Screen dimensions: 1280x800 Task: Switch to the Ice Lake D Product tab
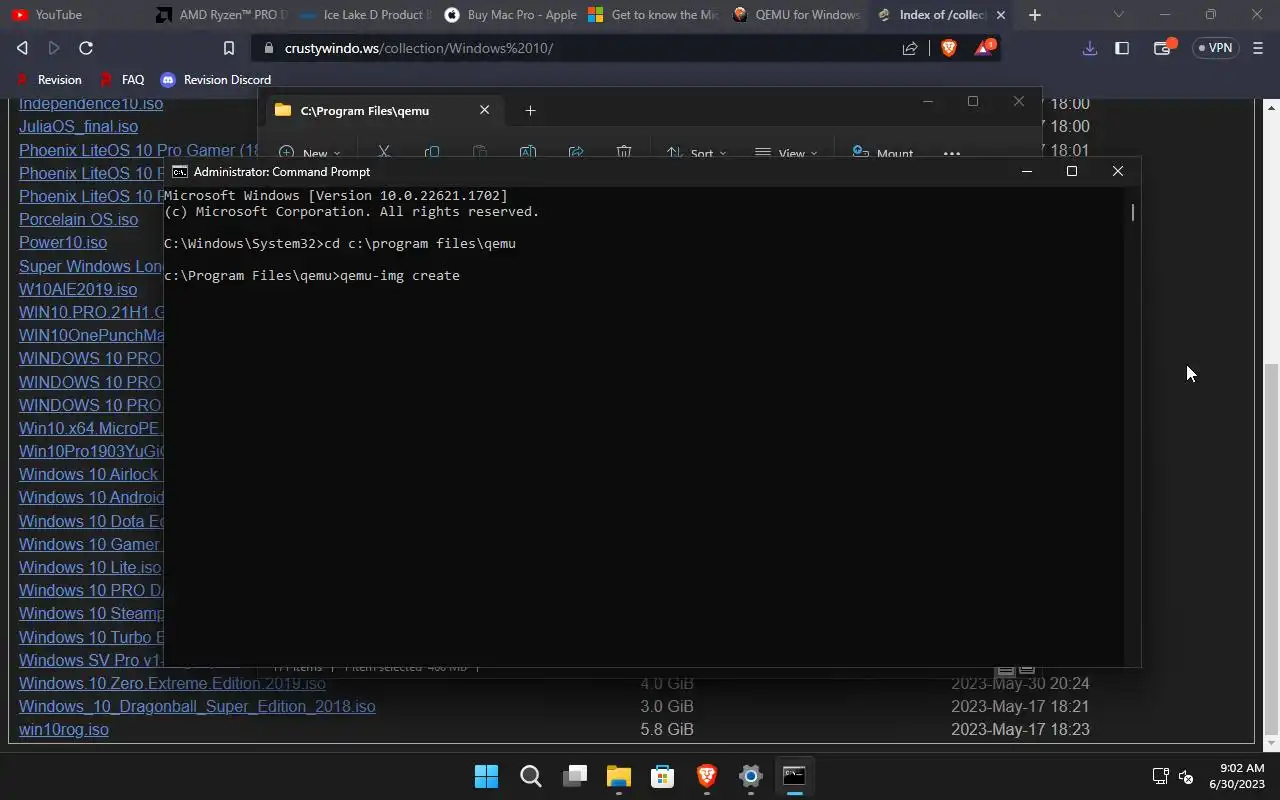pos(365,15)
